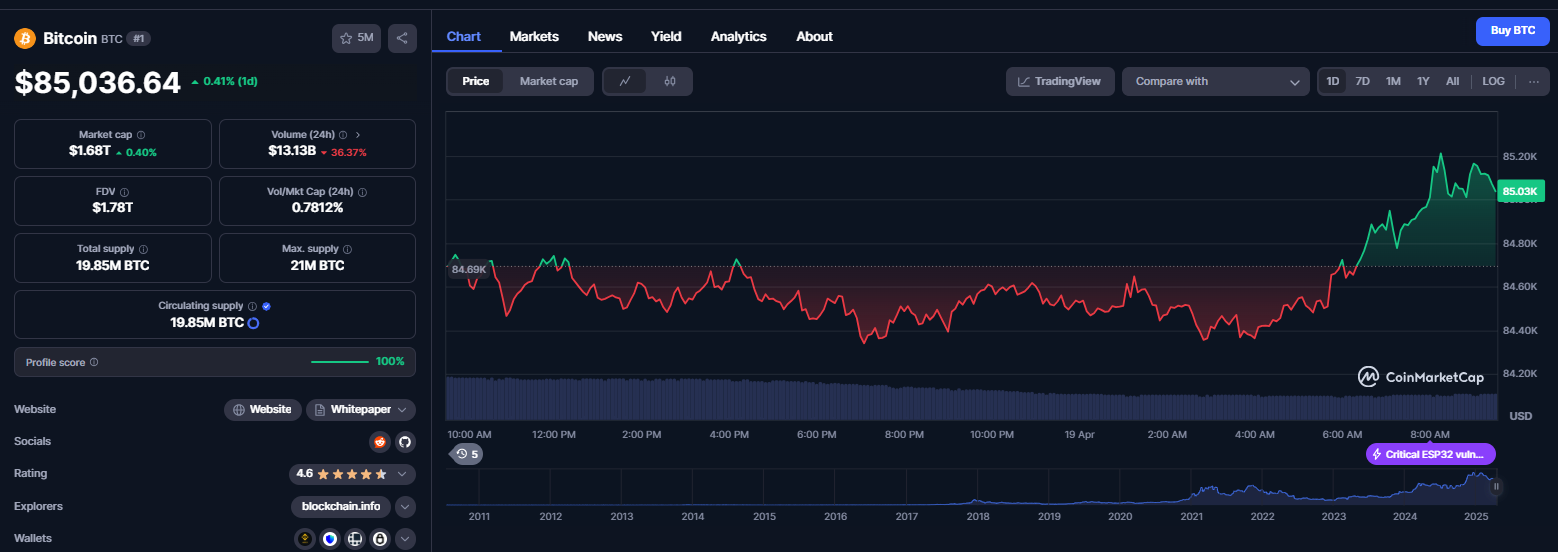Select the third wallet icon (Ledger)
The image size is (1558, 552).
(355, 539)
